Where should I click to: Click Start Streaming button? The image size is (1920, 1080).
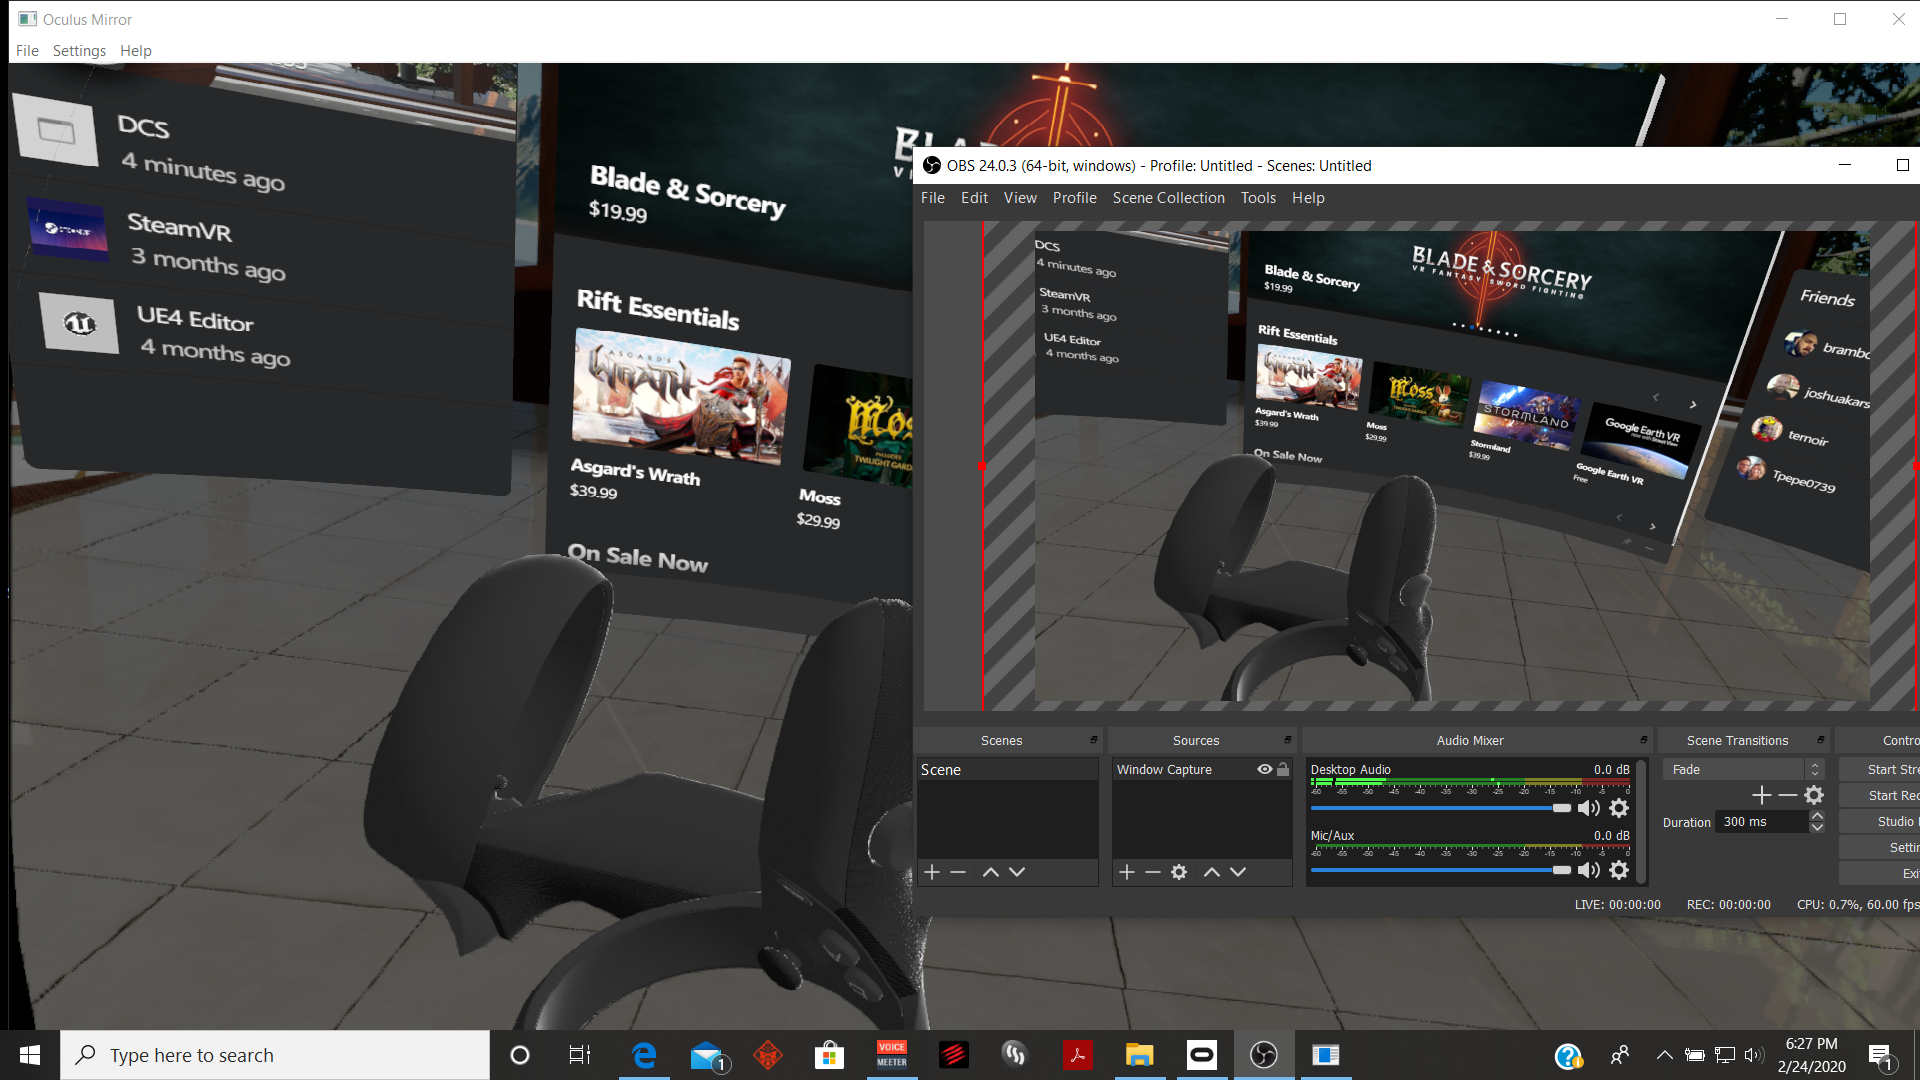[1880, 769]
